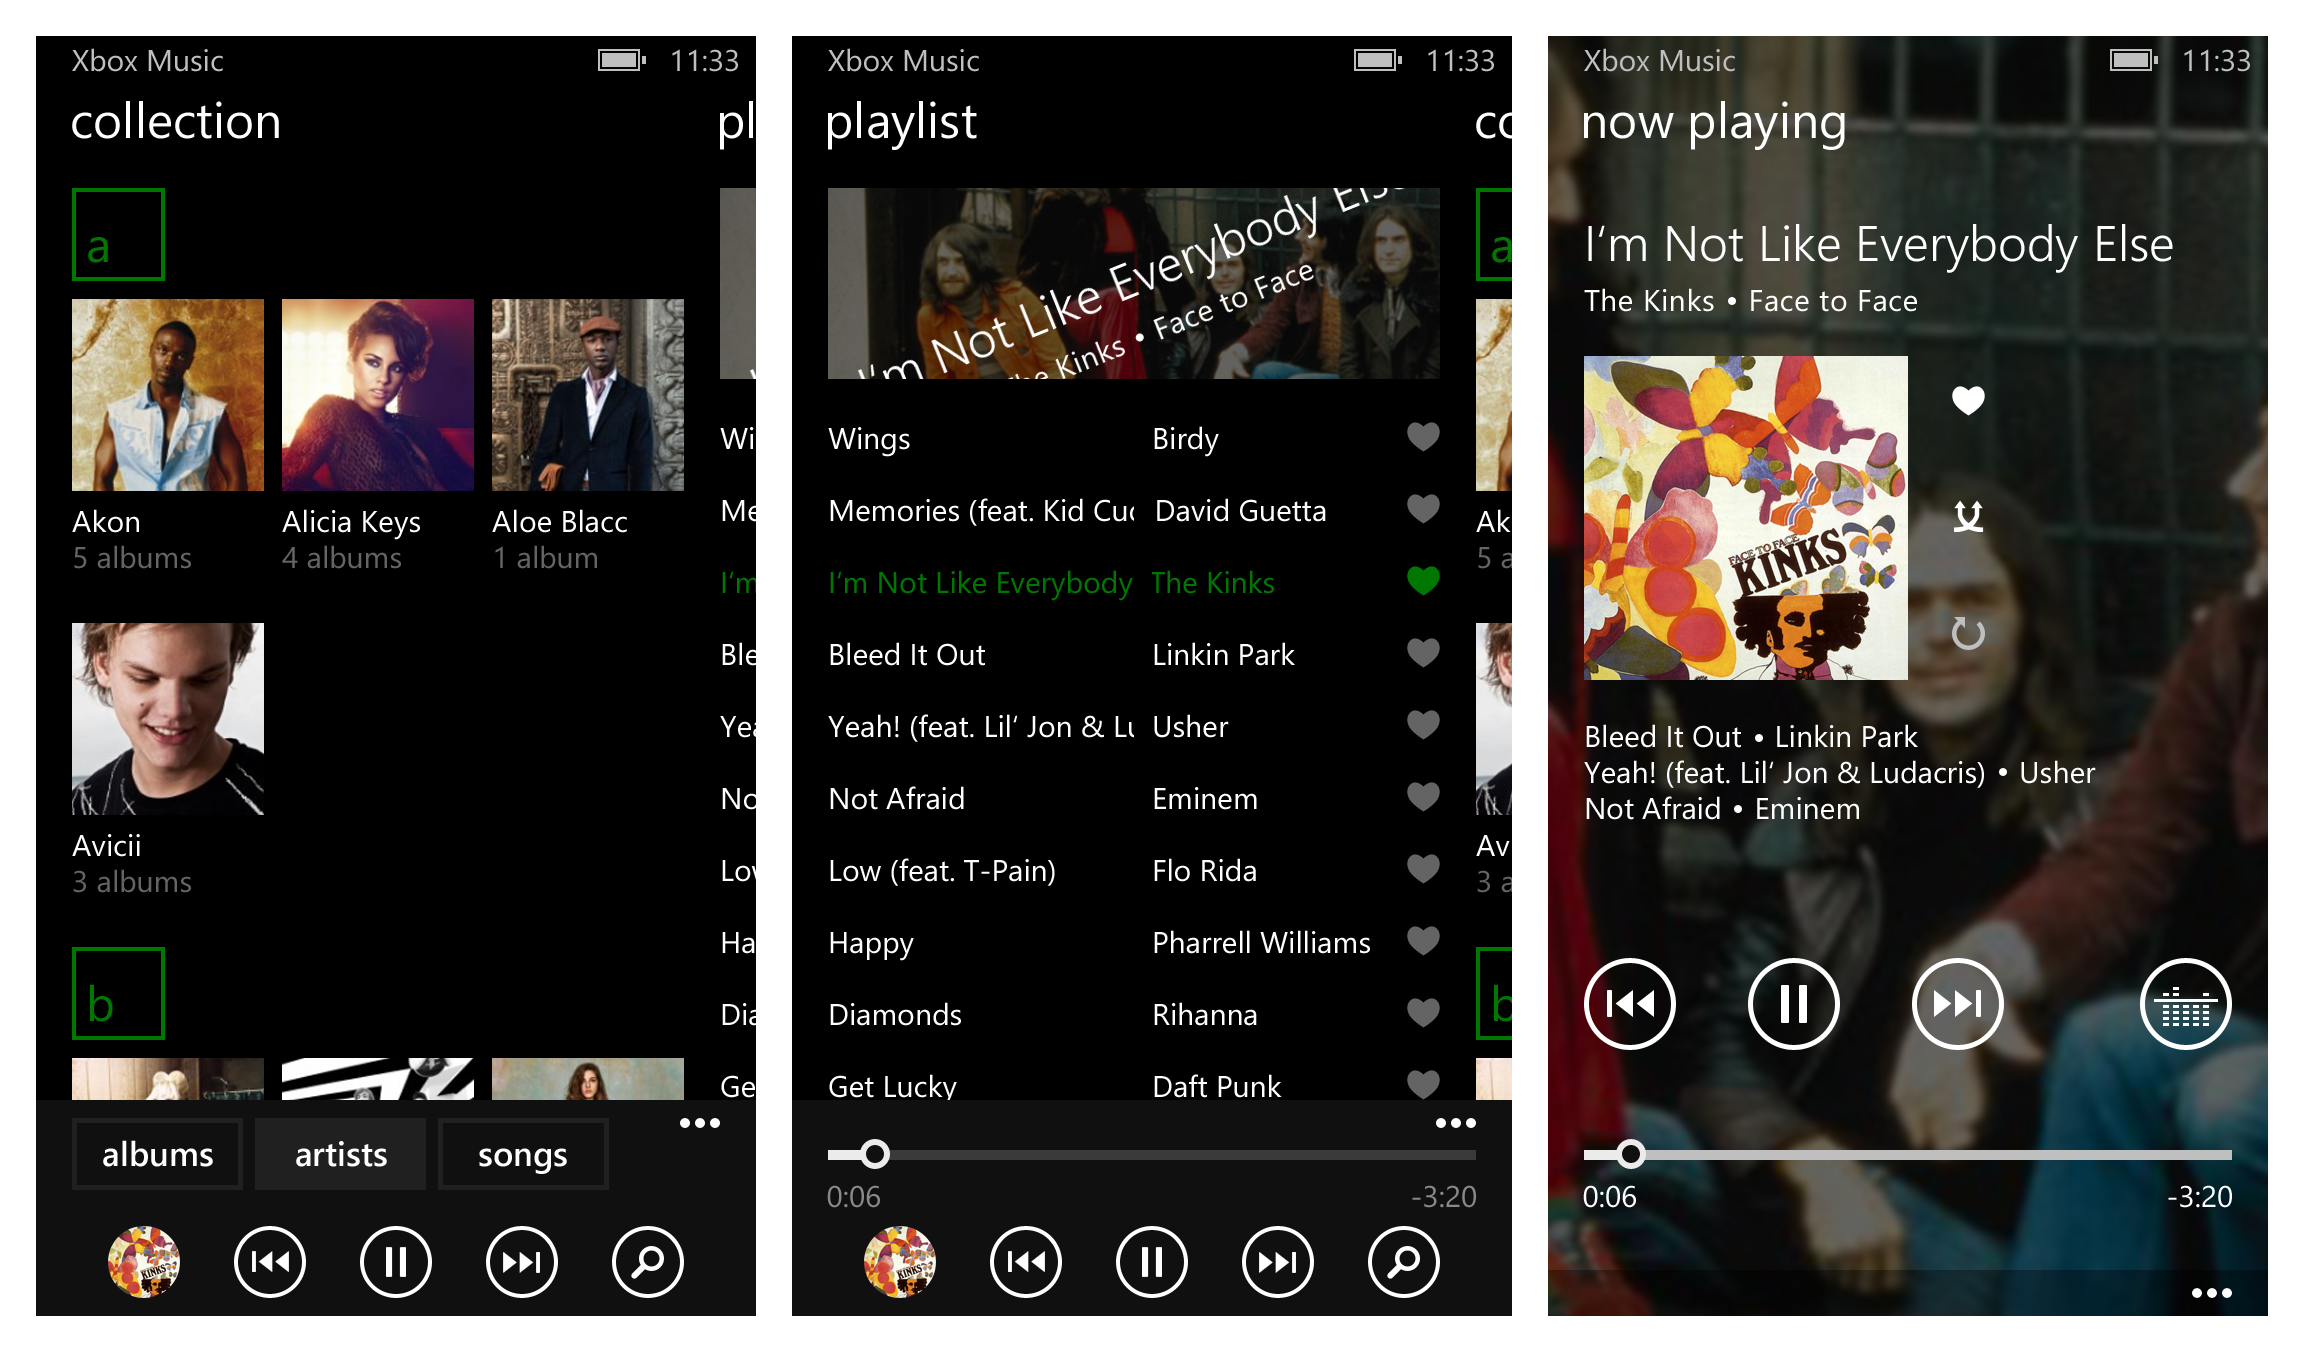Pause playback from collection screen bar
The image size is (2304, 1352).
tap(396, 1262)
